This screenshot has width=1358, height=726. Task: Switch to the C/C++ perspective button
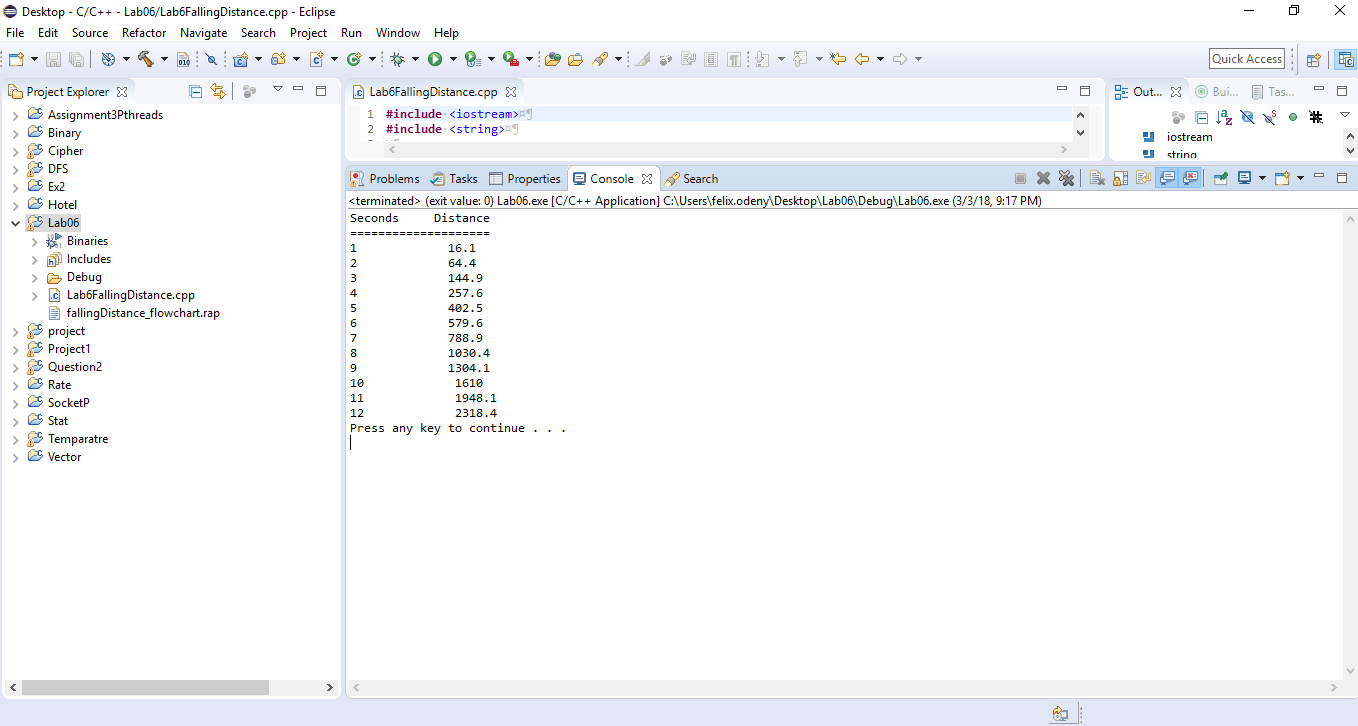pos(1346,59)
